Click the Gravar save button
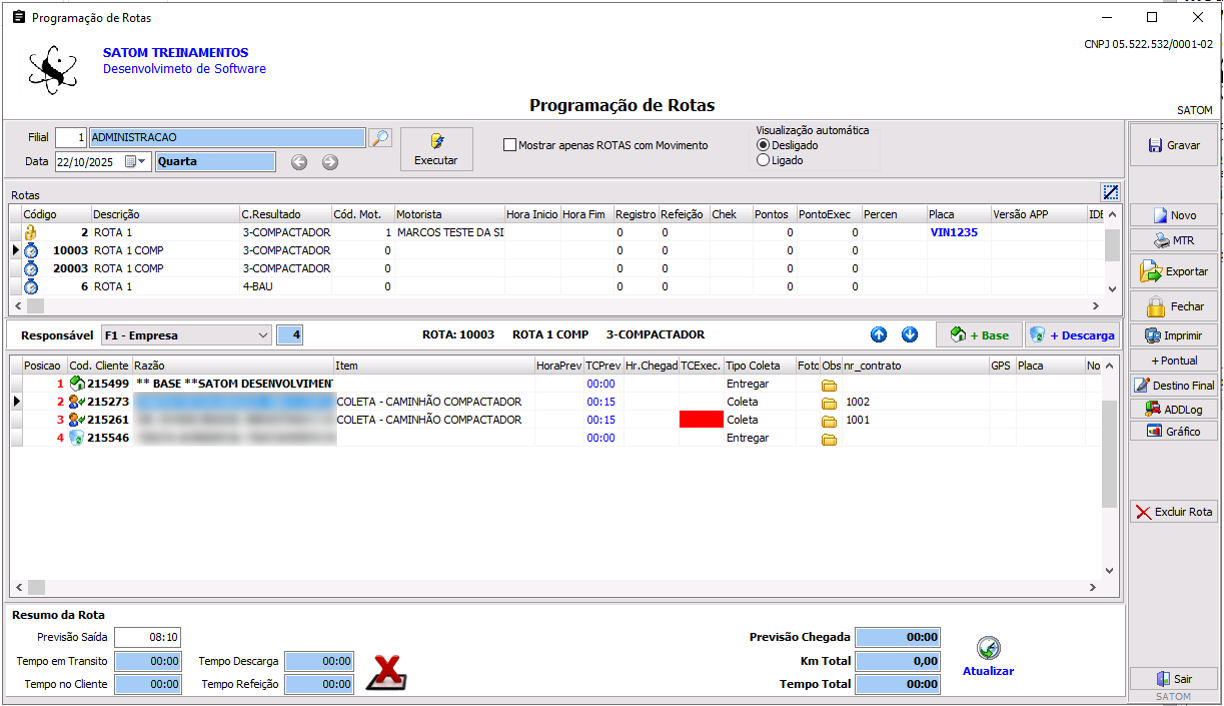 point(1174,145)
